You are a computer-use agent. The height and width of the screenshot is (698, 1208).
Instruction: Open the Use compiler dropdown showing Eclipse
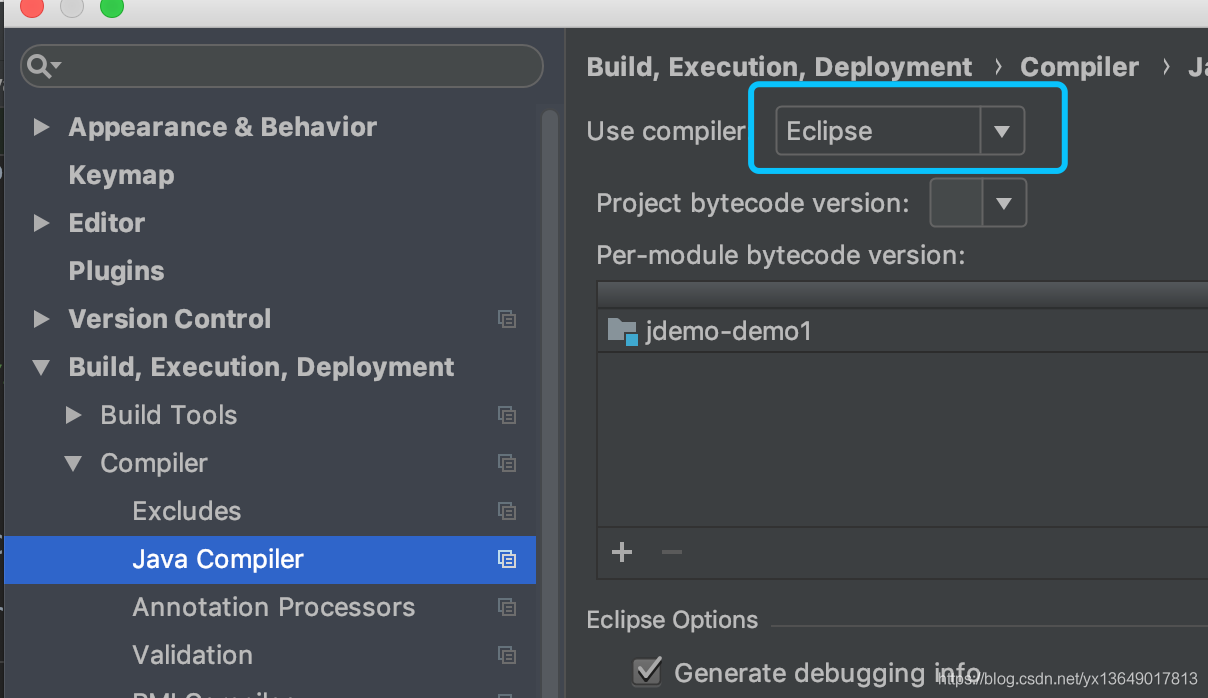tap(900, 131)
